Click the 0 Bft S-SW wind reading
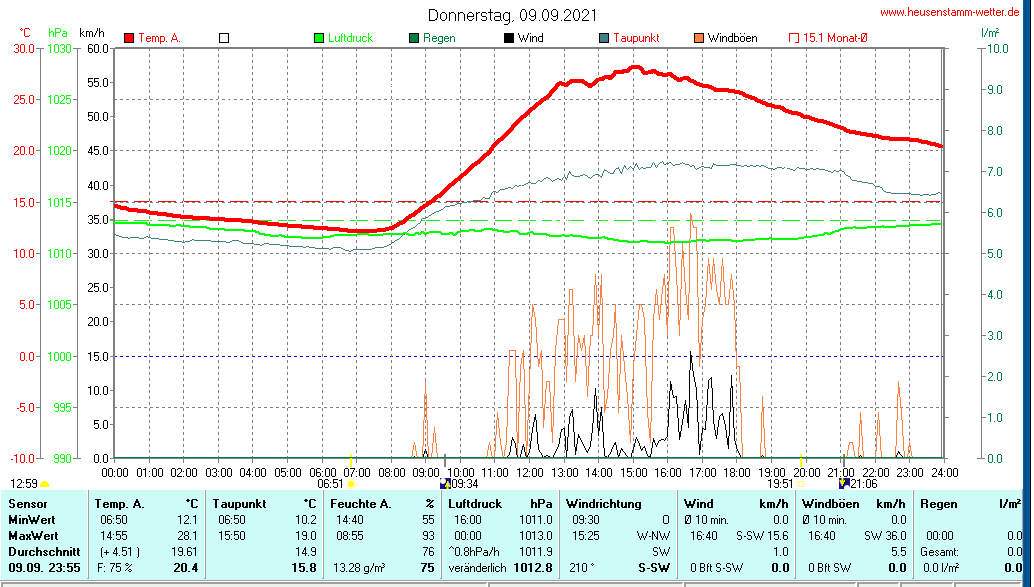This screenshot has width=1034, height=587. click(716, 567)
